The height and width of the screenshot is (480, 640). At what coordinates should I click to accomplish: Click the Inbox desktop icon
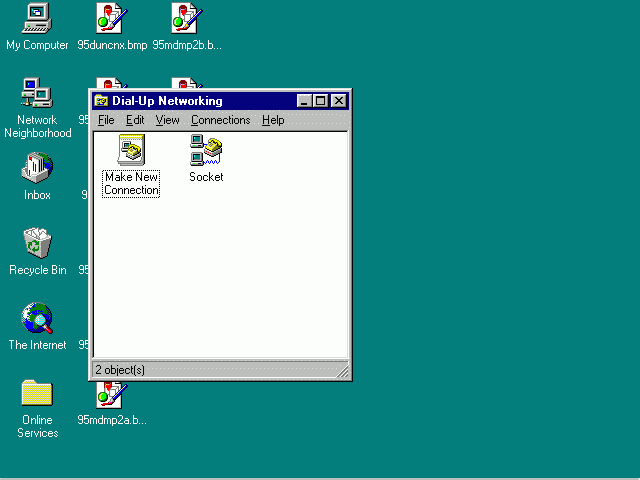coord(37,168)
